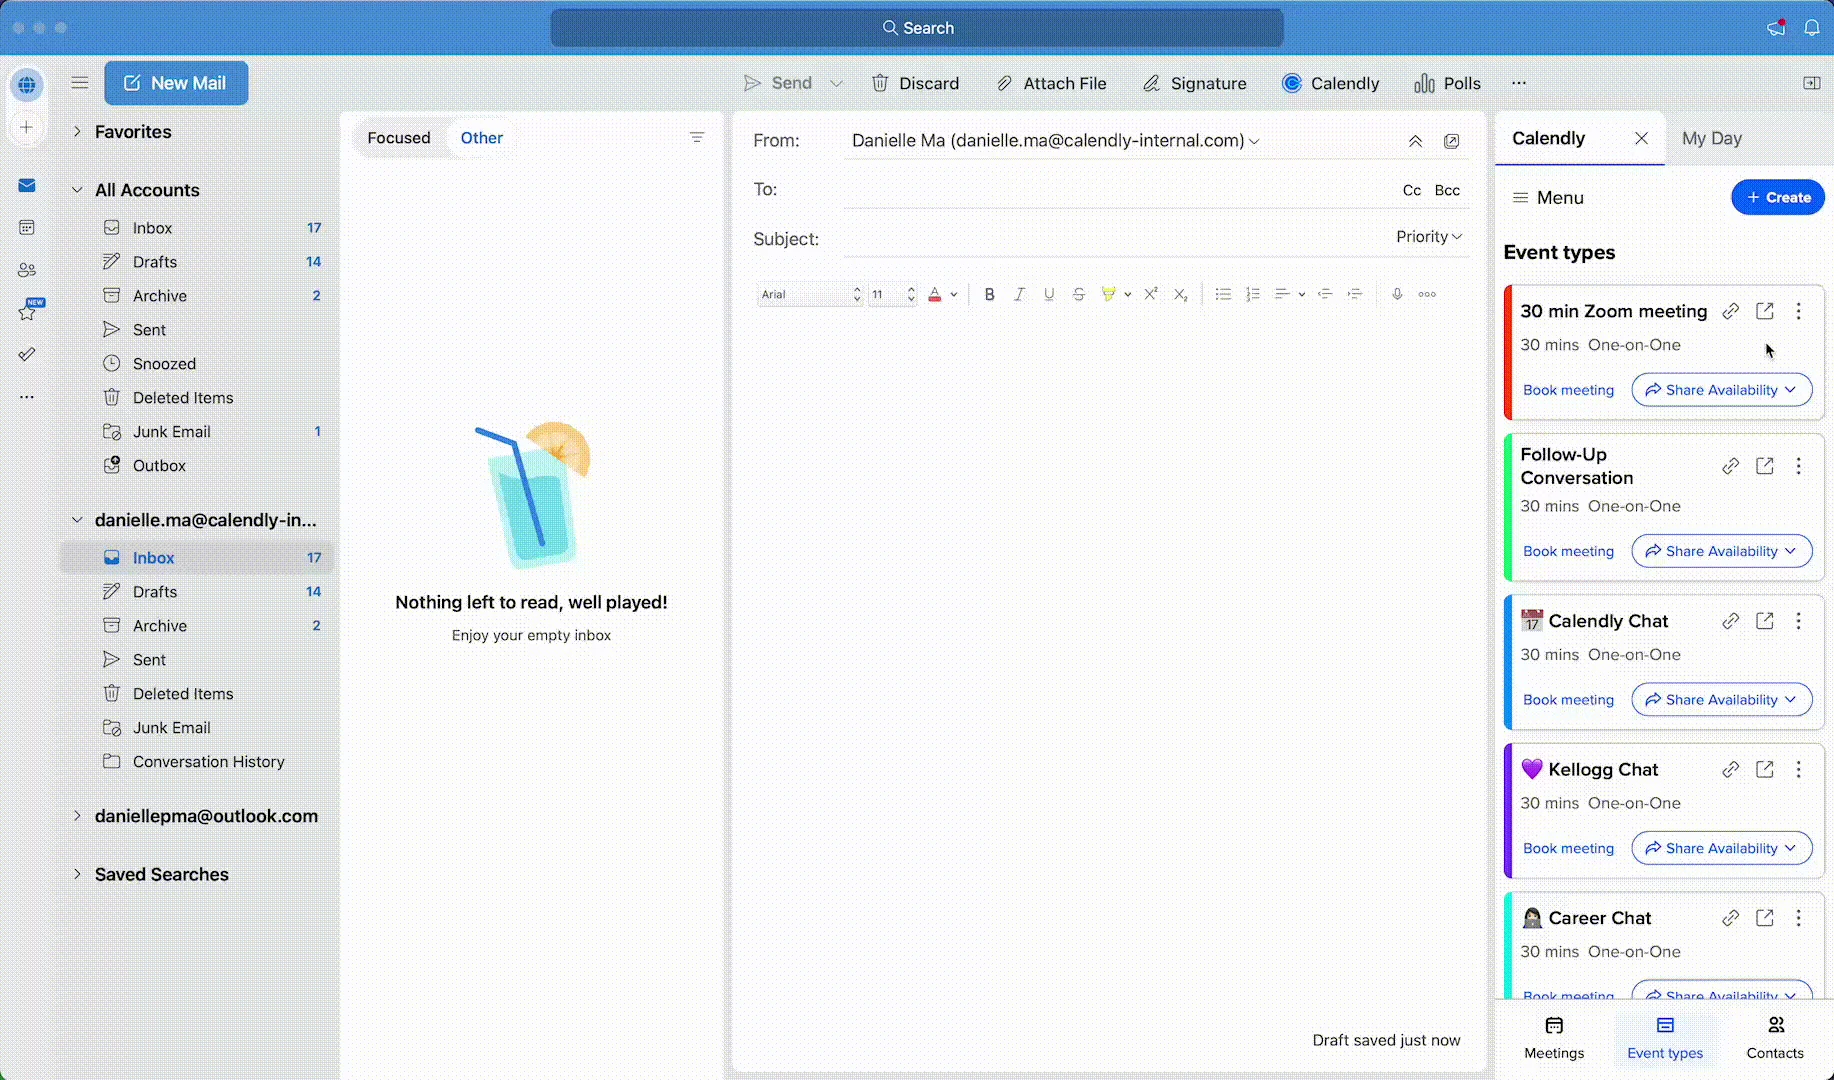Screen dimensions: 1834x1080
Task: Open the Signature menu
Action: (1194, 83)
